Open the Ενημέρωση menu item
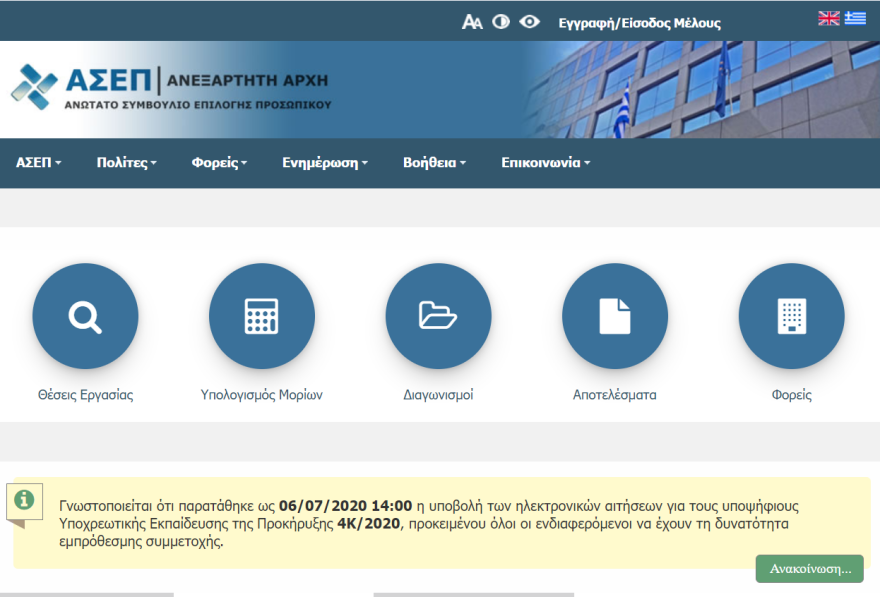880x597 pixels. (325, 163)
